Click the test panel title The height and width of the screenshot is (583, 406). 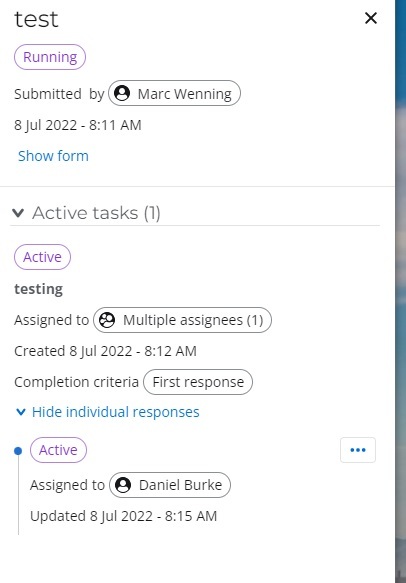pos(36,19)
